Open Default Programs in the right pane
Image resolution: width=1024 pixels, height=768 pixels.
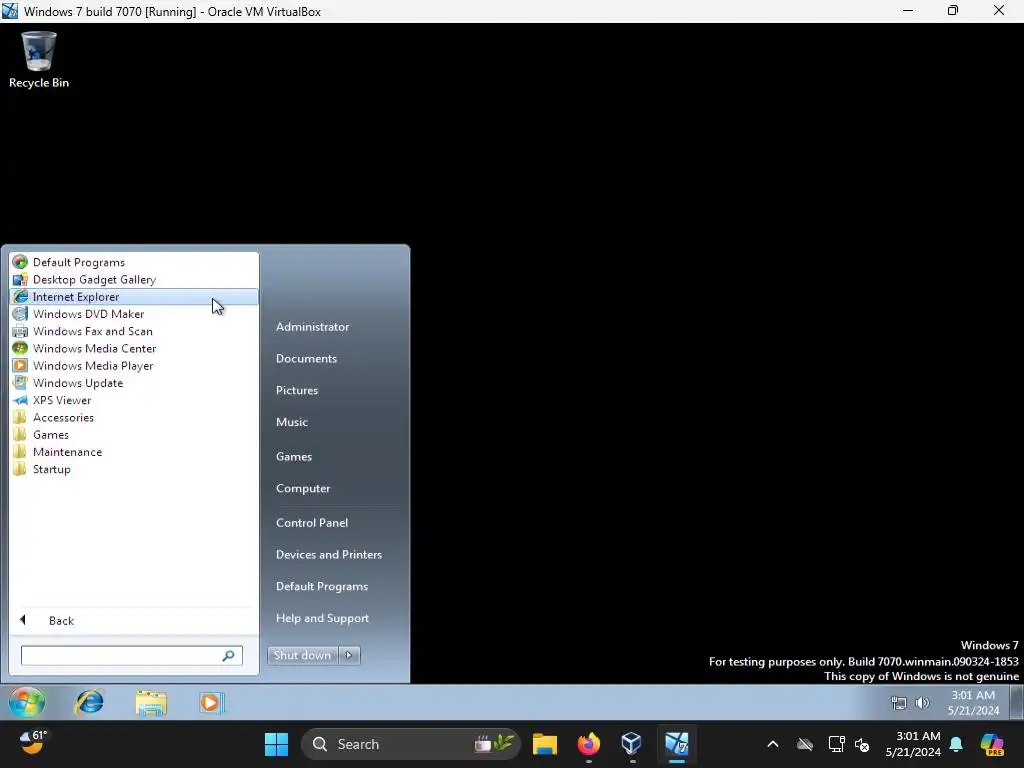point(321,586)
